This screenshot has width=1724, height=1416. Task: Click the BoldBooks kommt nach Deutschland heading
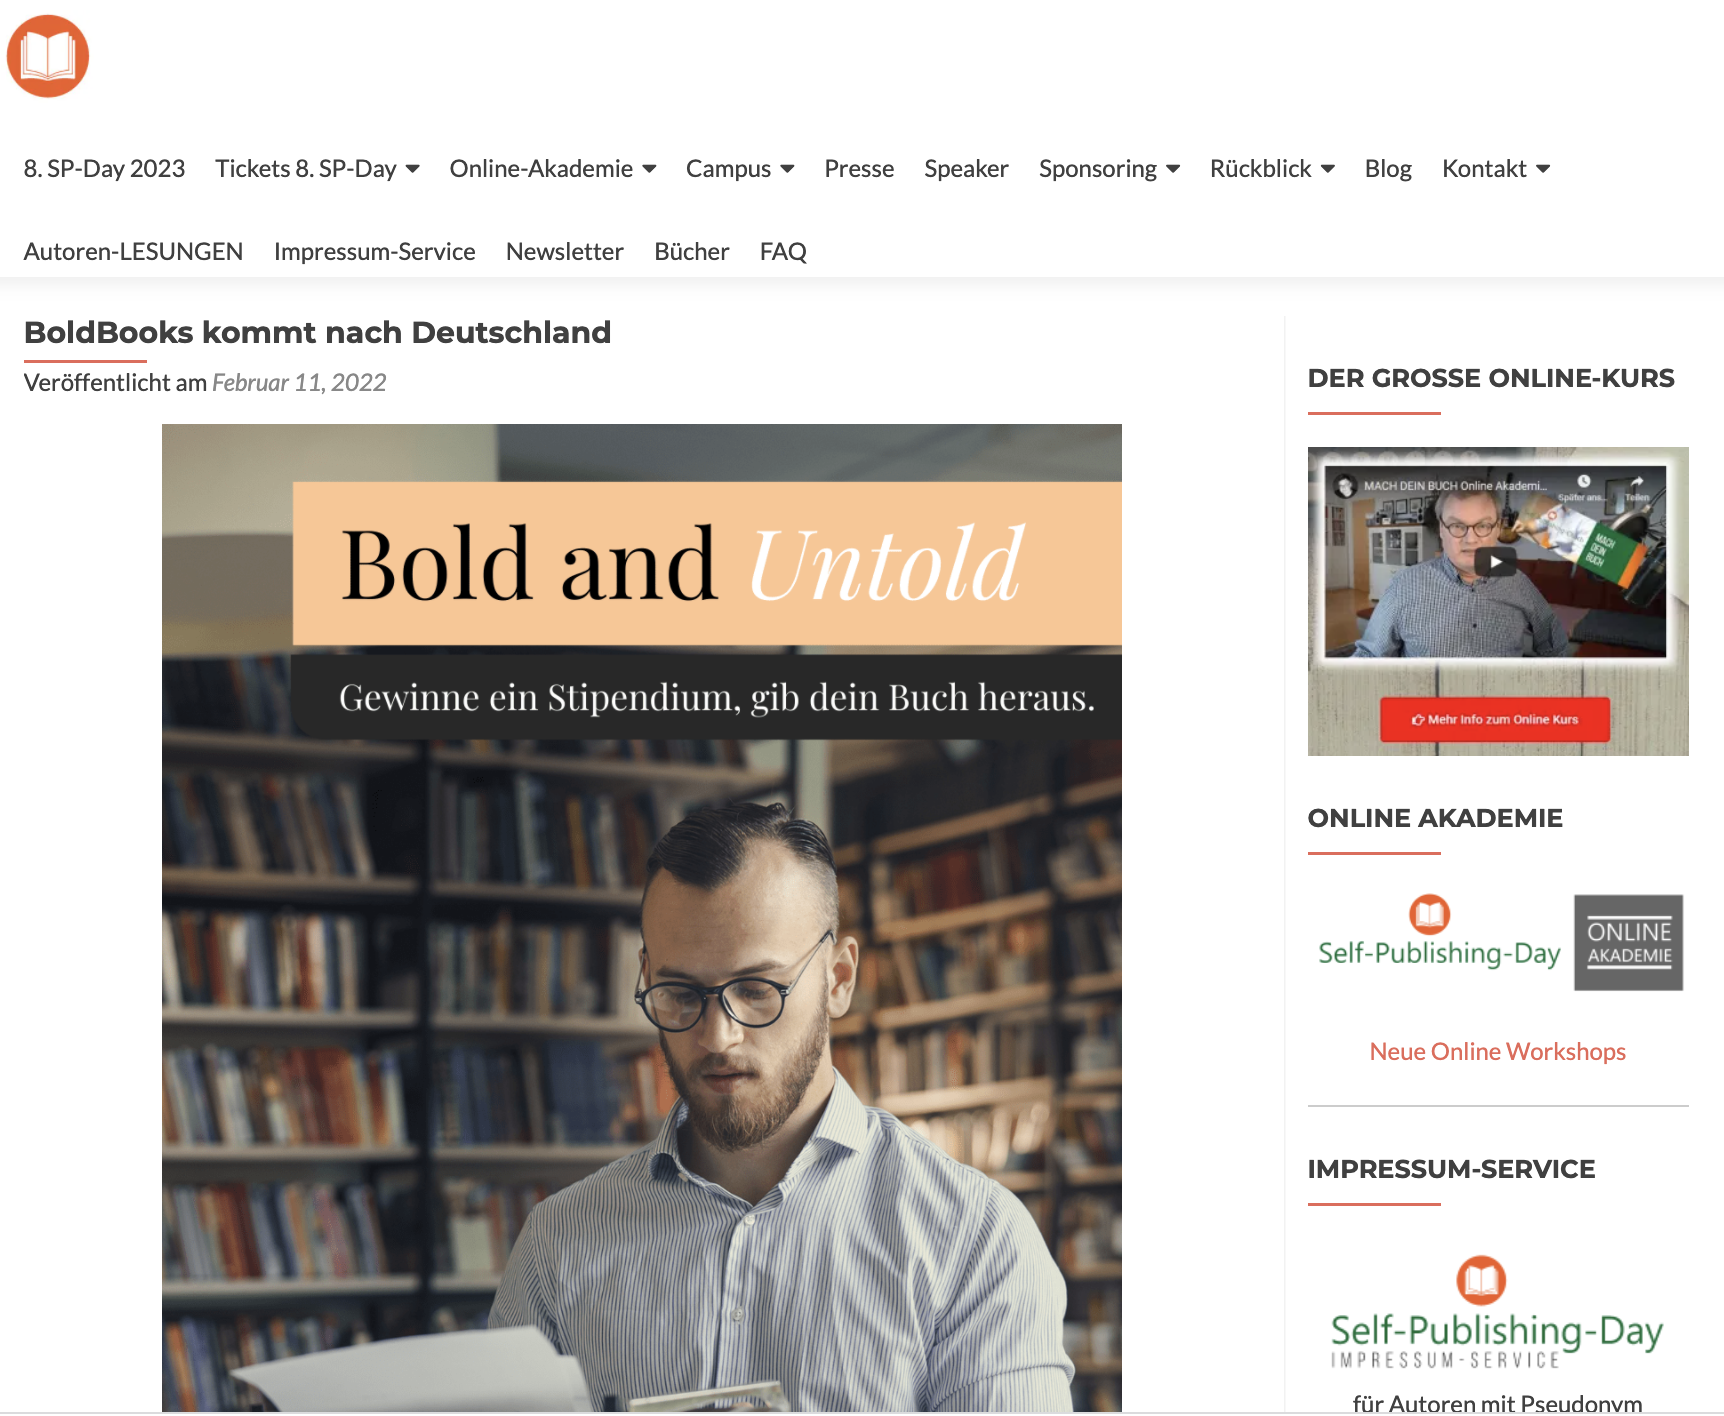point(317,332)
